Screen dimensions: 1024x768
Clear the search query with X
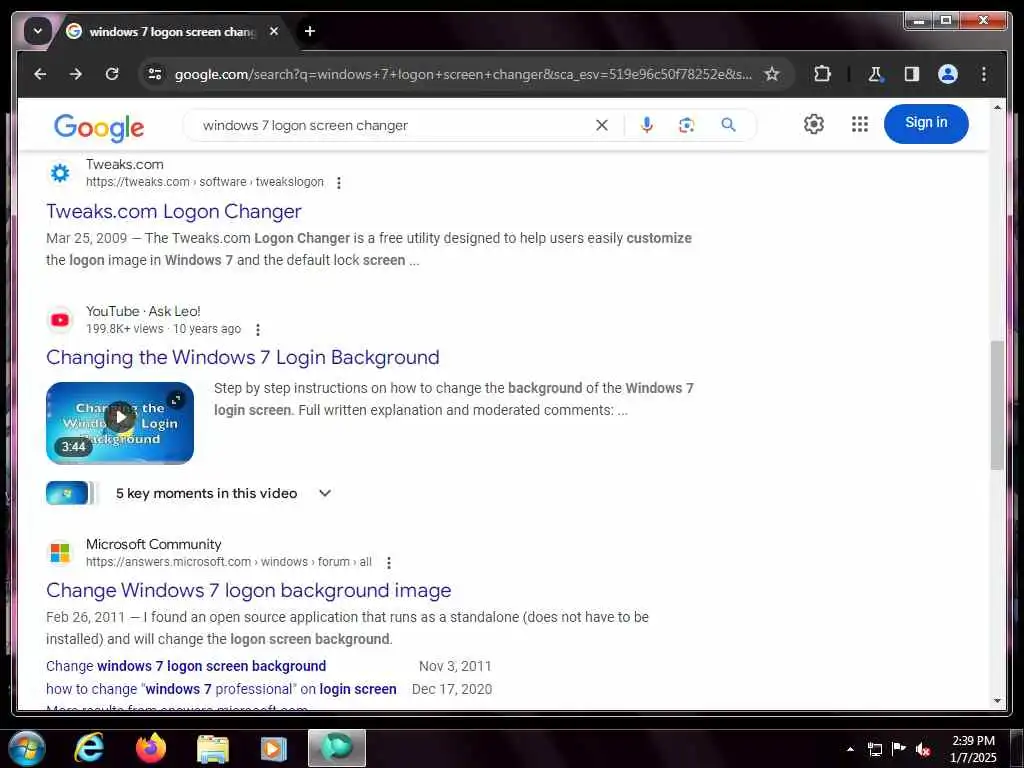point(602,125)
